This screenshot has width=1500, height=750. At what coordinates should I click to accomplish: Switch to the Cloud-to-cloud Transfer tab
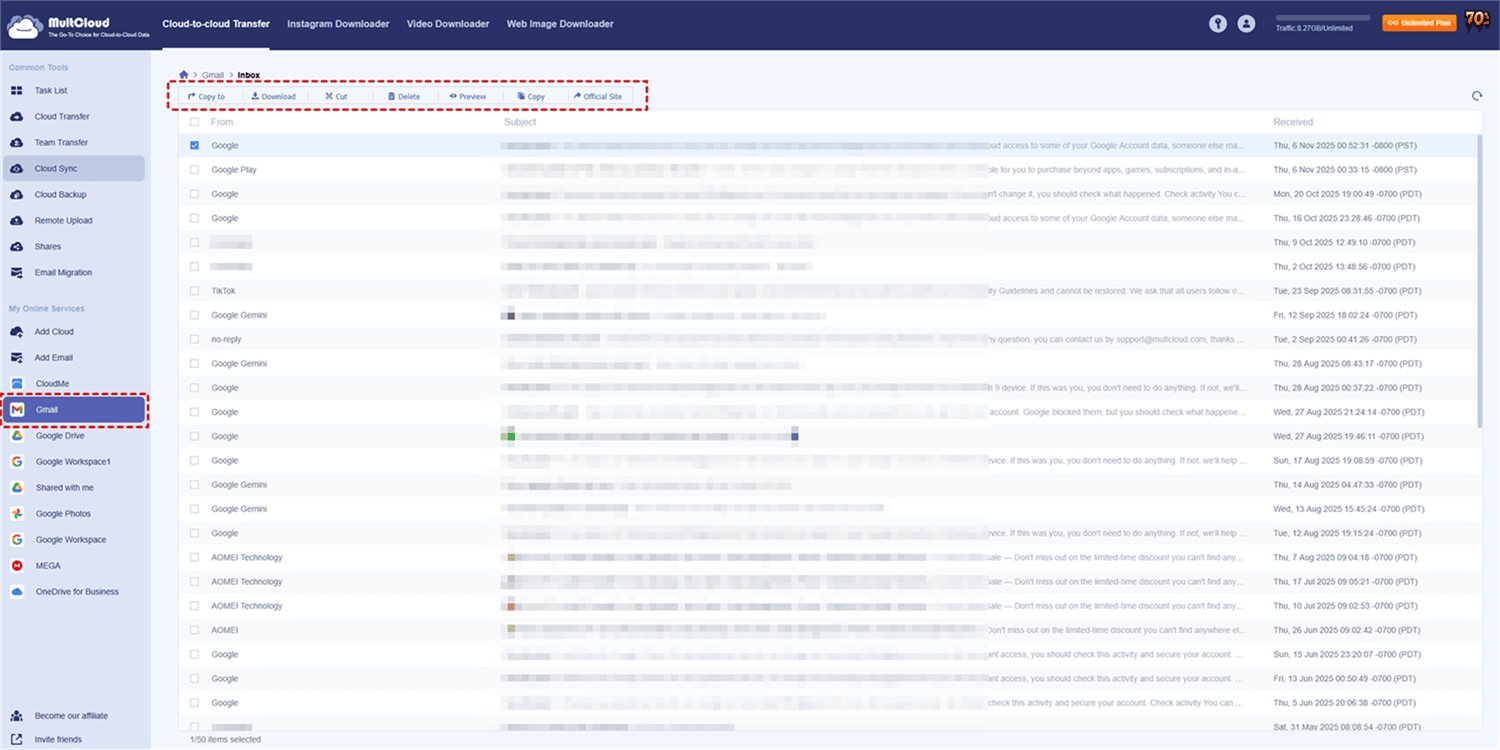tap(216, 24)
